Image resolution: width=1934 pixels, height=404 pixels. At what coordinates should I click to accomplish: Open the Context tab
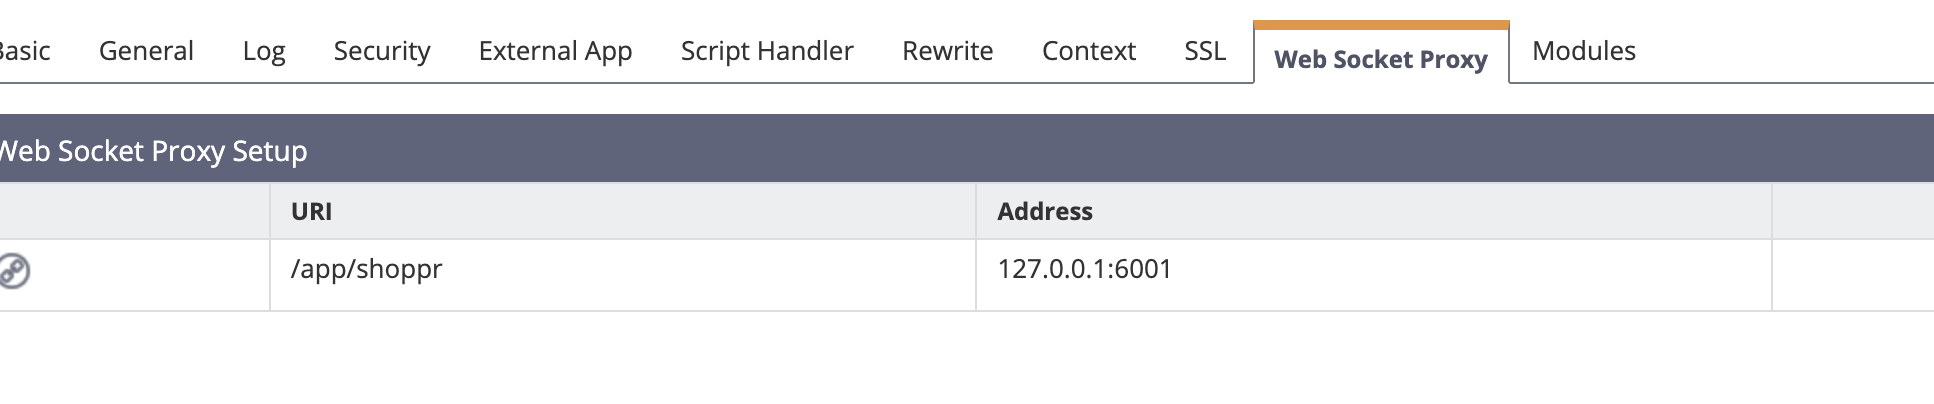tap(1088, 51)
